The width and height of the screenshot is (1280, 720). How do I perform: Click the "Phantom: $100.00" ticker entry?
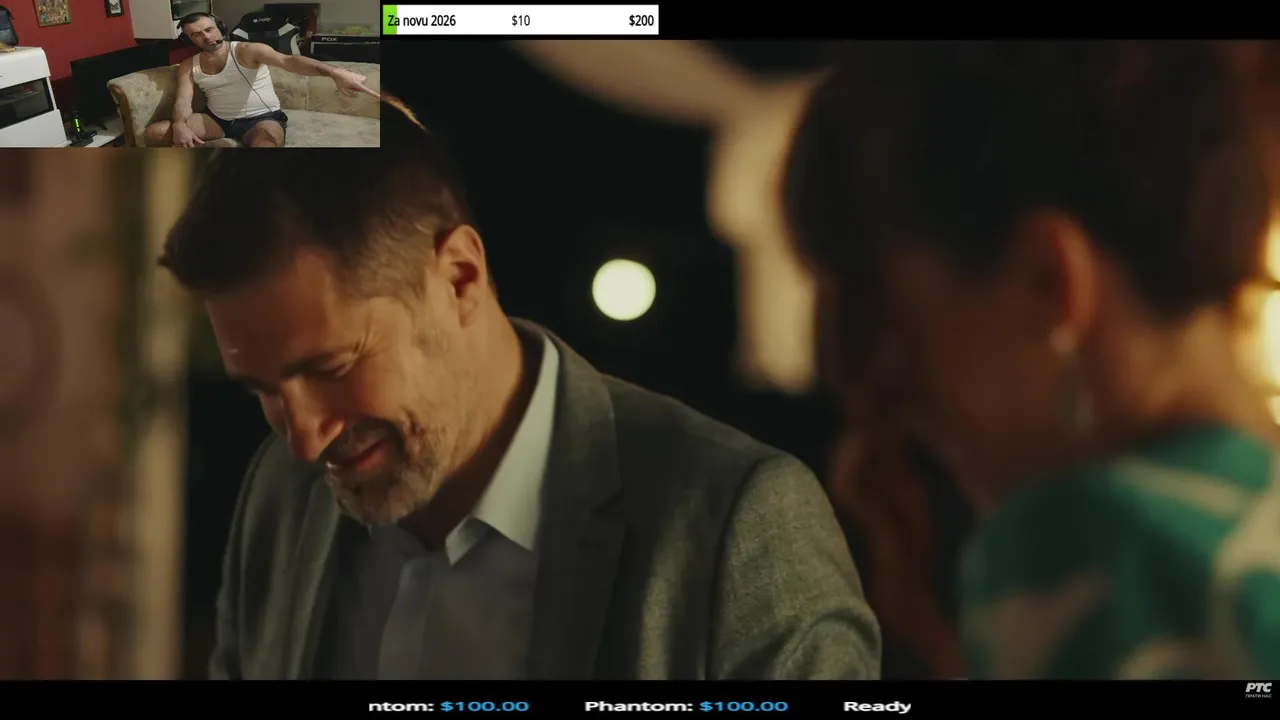coord(686,706)
